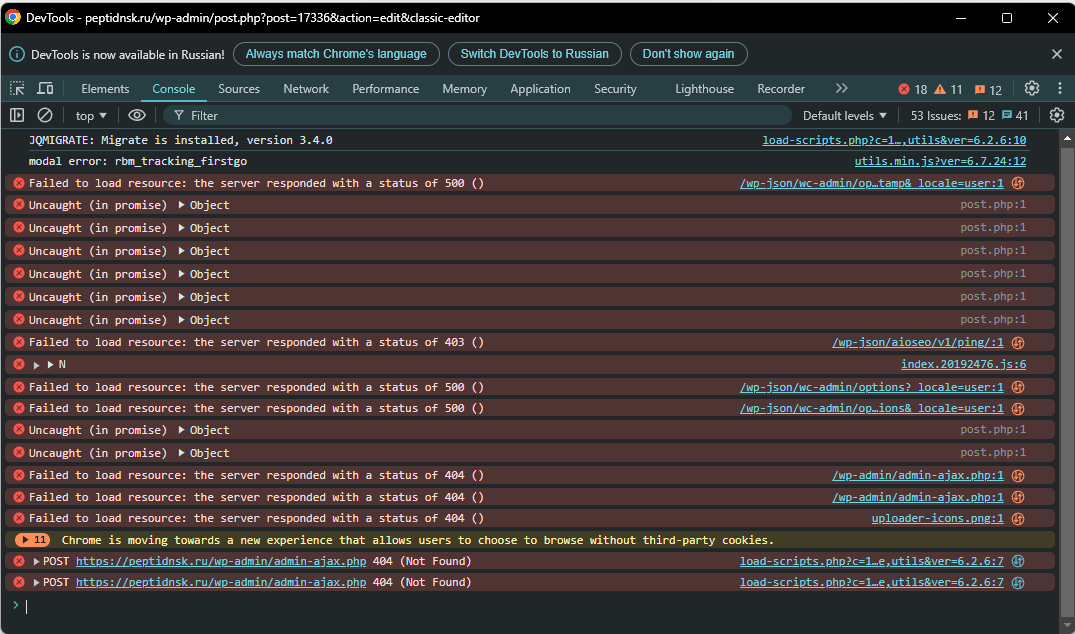Open the Recorder tab
1075x634 pixels.
(781, 88)
